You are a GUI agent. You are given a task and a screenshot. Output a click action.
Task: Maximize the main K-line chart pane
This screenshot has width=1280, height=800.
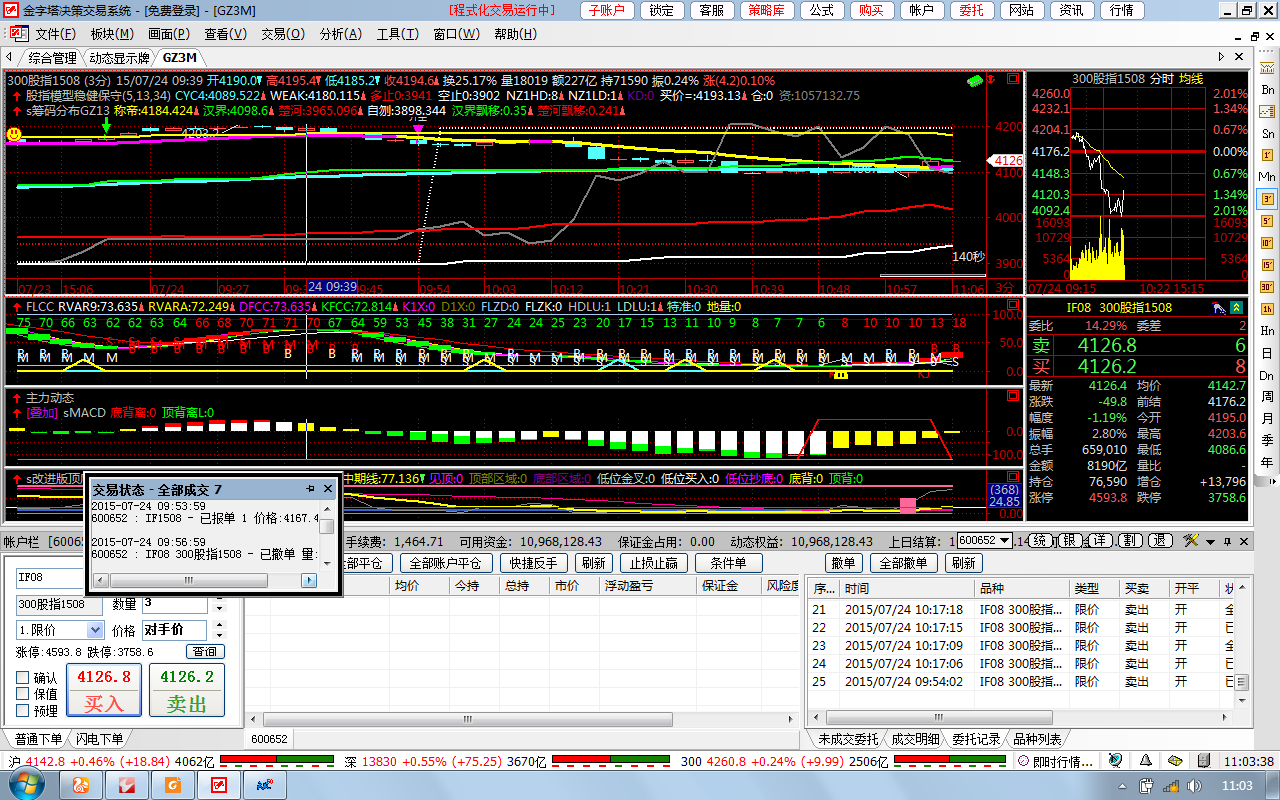point(1012,78)
